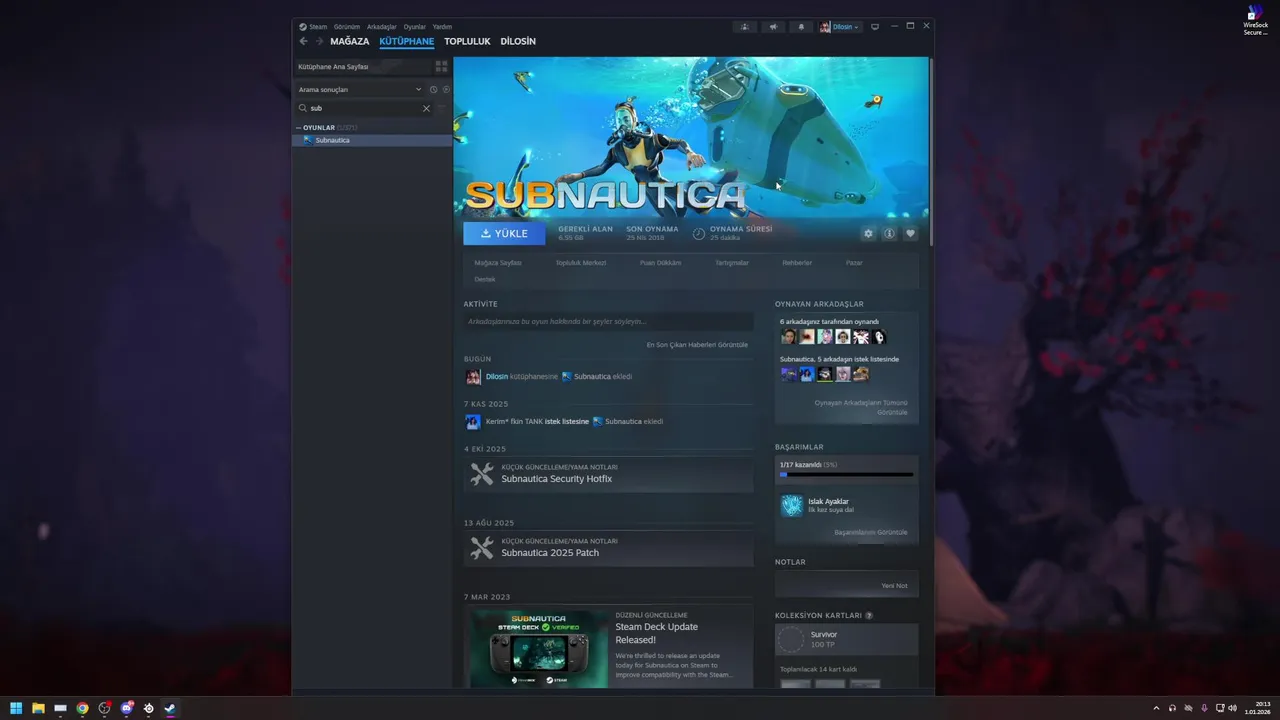
Task: Toggle library grid view icon
Action: 441,66
